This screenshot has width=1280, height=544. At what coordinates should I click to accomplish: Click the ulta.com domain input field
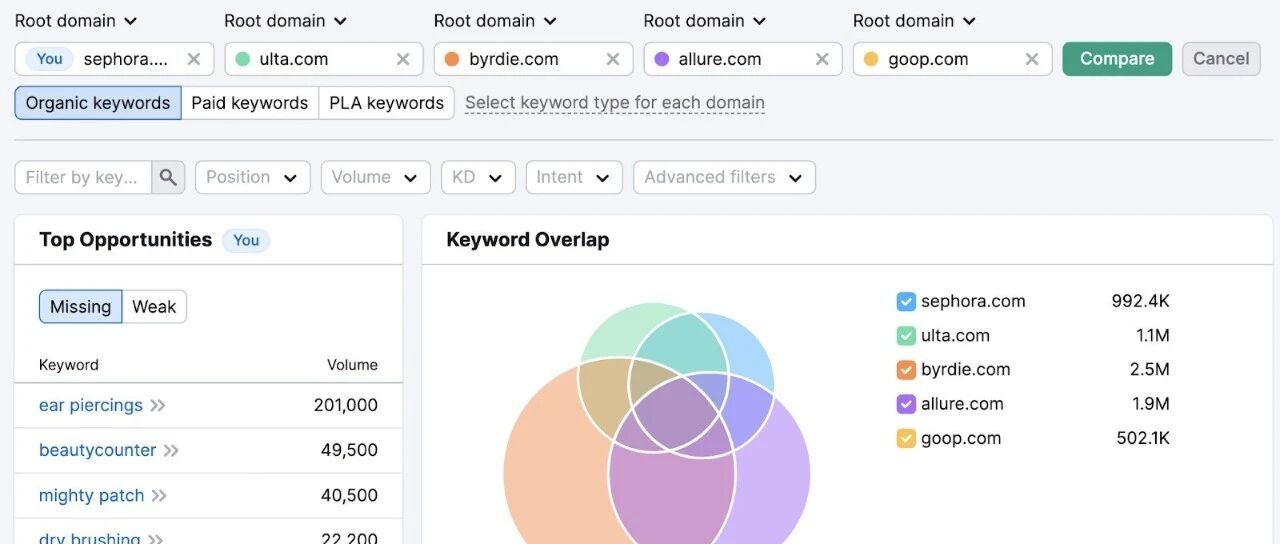pyautogui.click(x=322, y=59)
